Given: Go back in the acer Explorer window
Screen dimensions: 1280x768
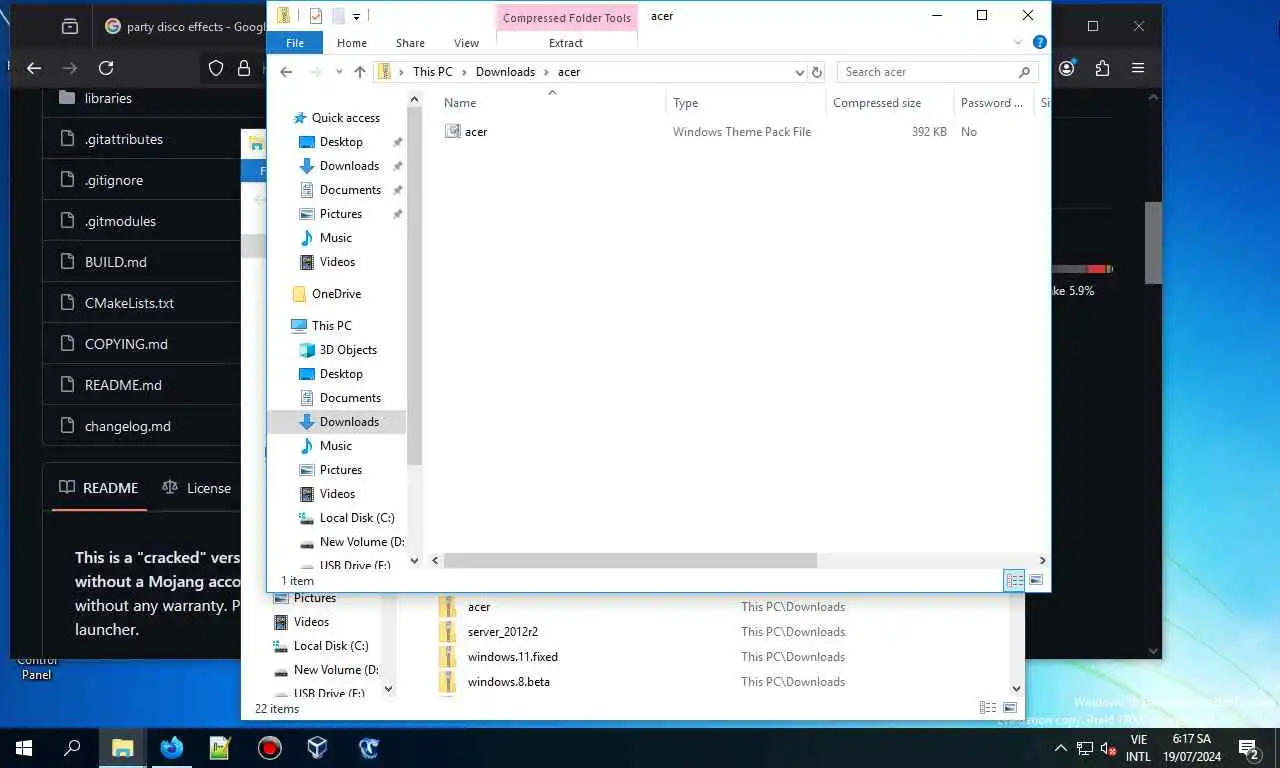Looking at the screenshot, I should tap(287, 72).
